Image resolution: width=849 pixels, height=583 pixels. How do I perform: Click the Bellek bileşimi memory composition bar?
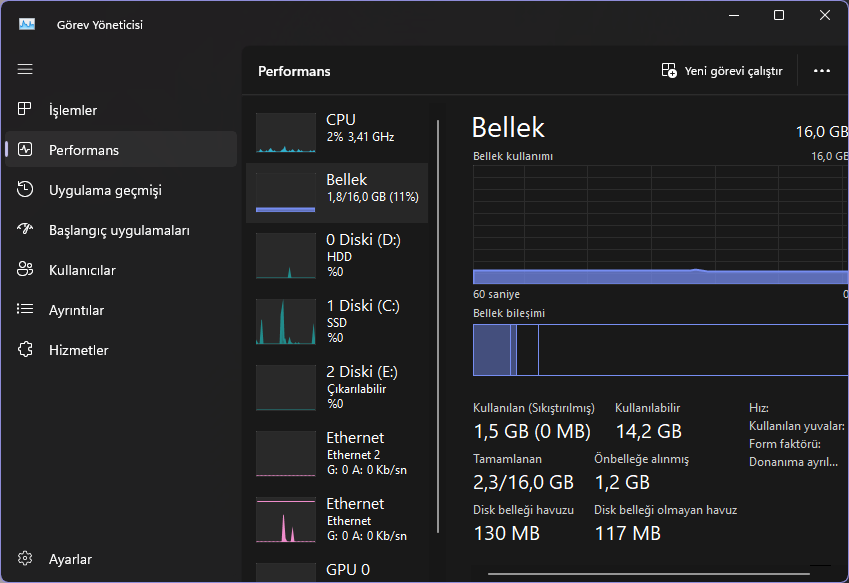point(660,351)
